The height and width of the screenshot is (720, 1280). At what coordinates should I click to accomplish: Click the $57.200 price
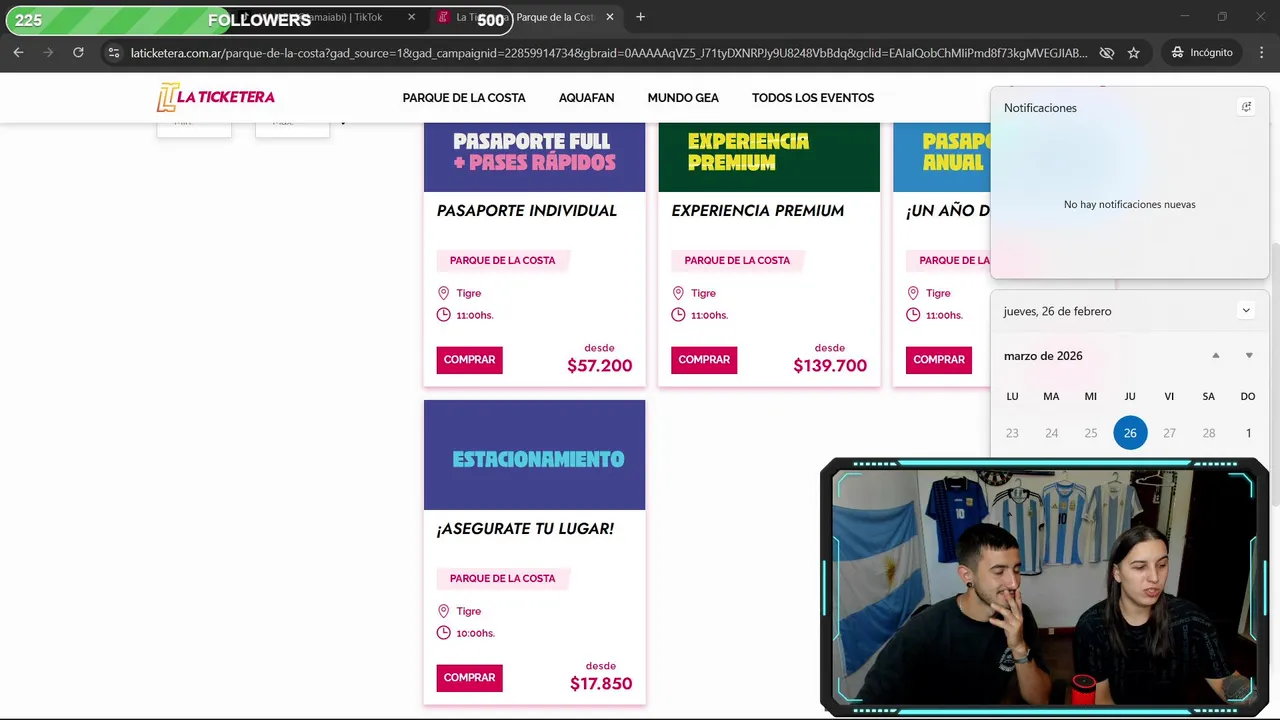[600, 366]
